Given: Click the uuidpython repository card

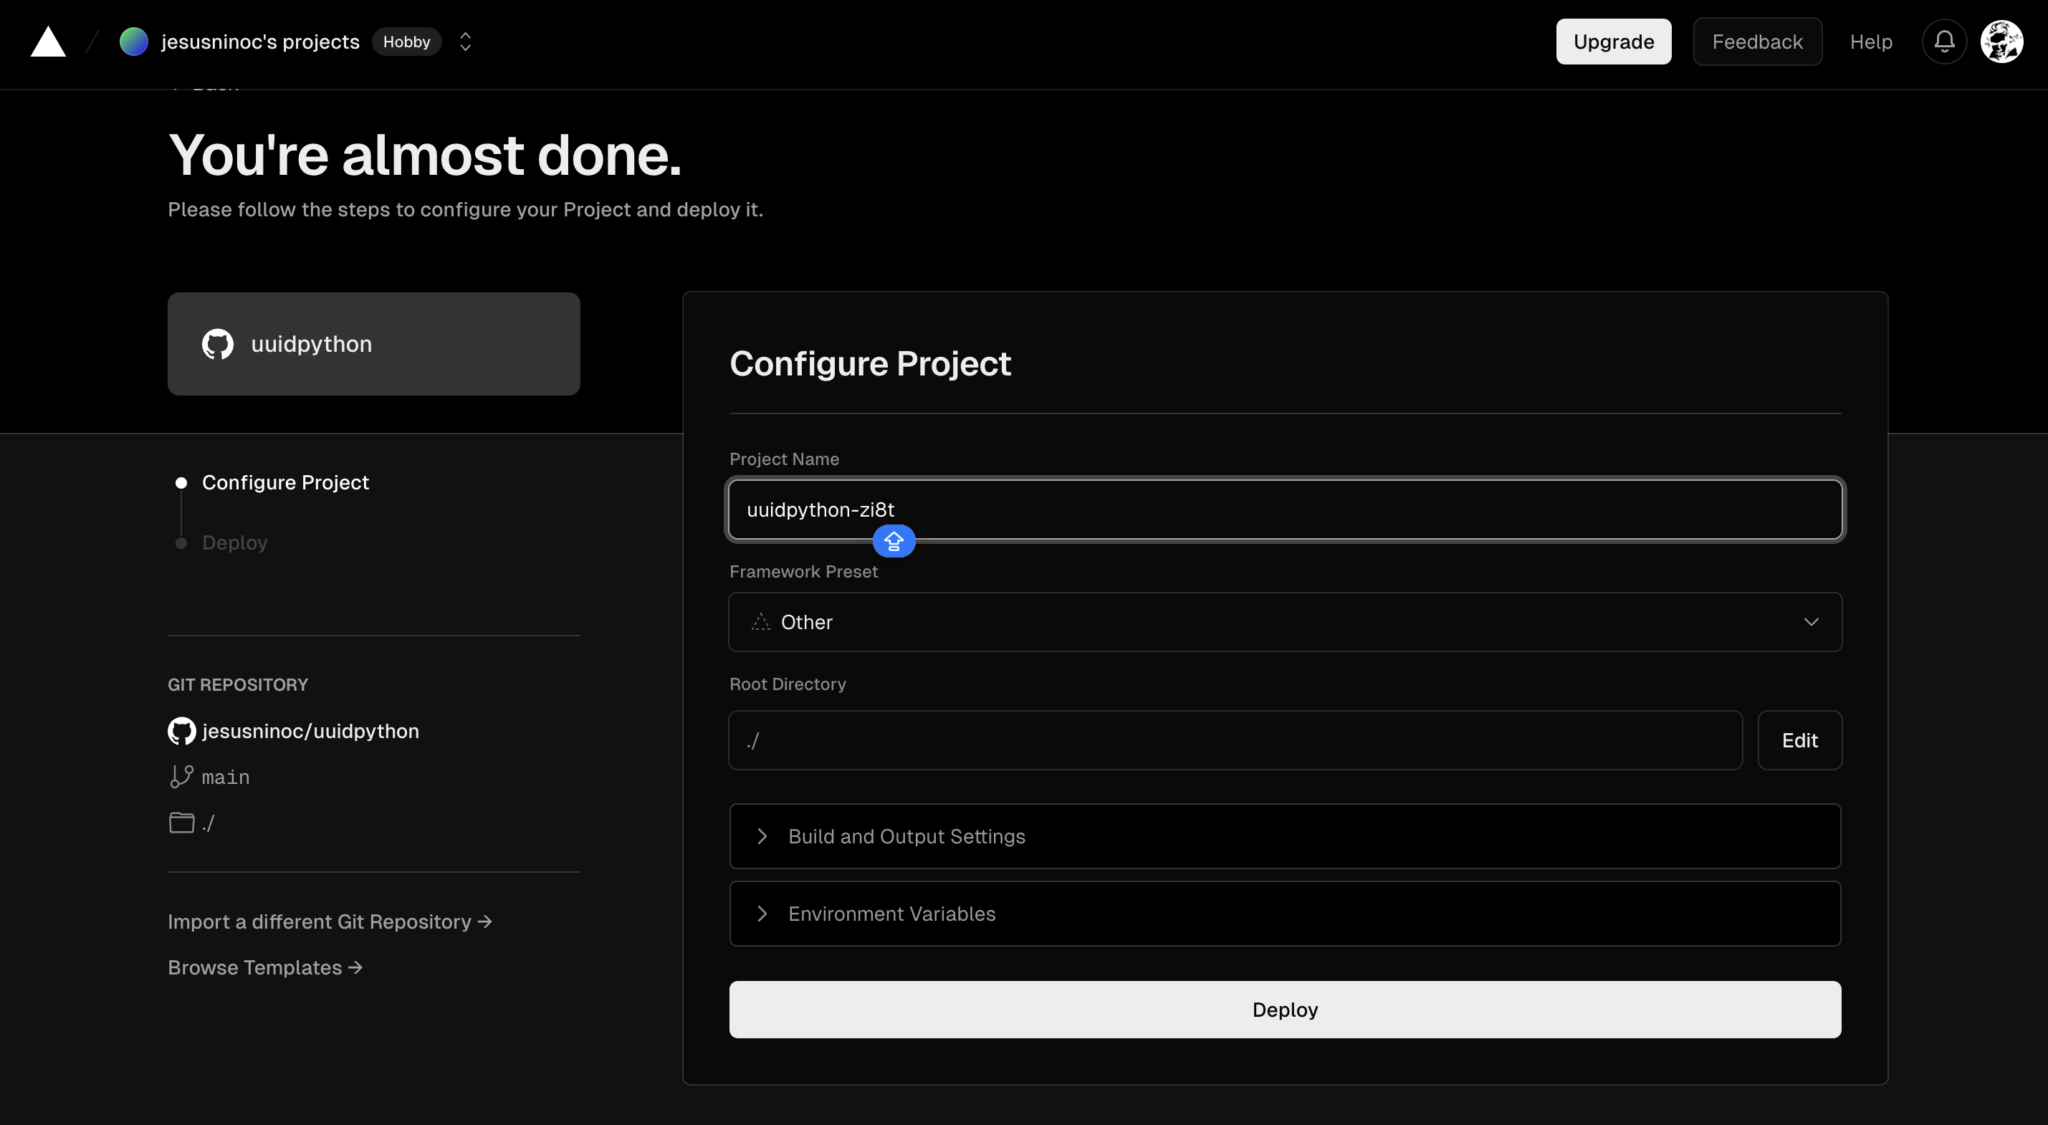Looking at the screenshot, I should [374, 344].
